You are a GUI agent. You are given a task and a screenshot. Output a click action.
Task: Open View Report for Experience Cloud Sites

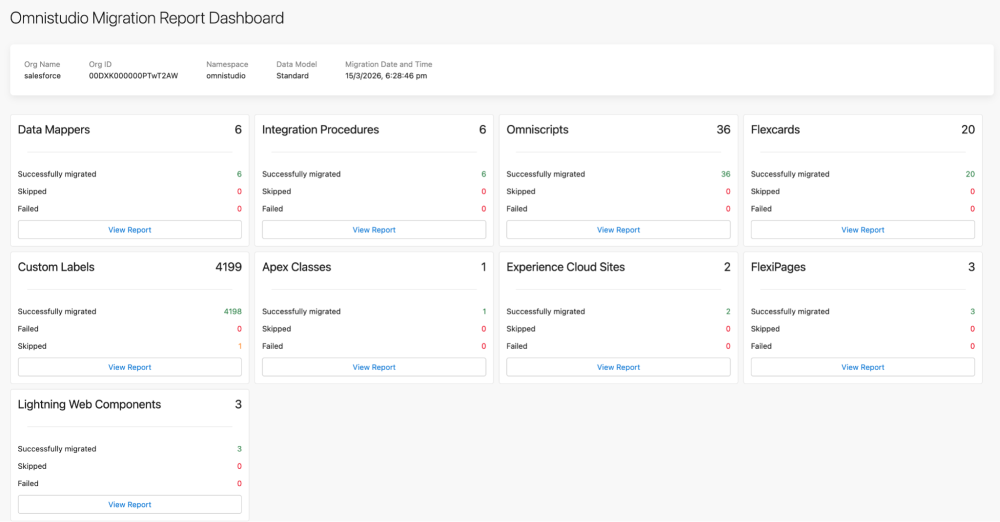[618, 367]
